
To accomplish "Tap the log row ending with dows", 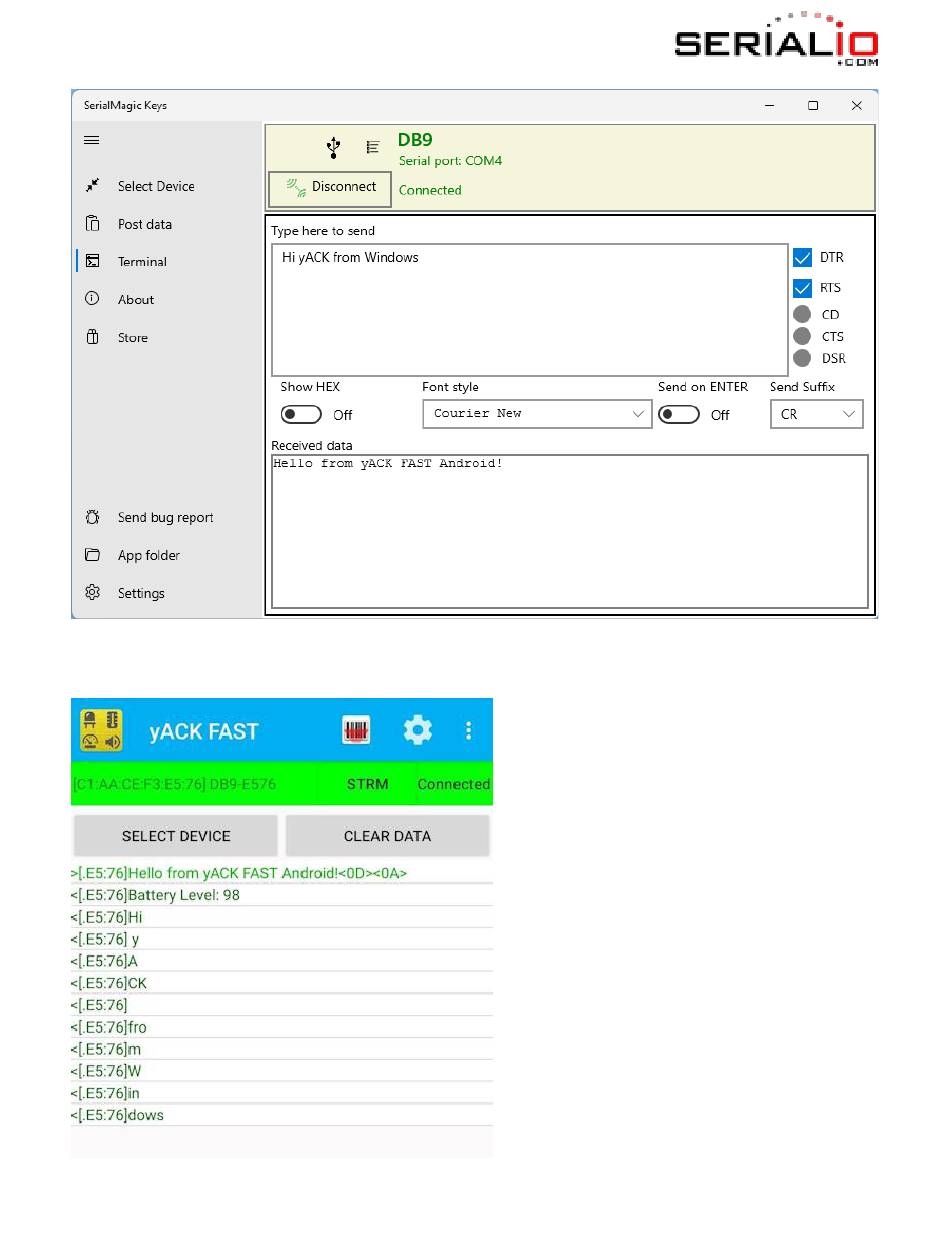I will [x=282, y=1115].
